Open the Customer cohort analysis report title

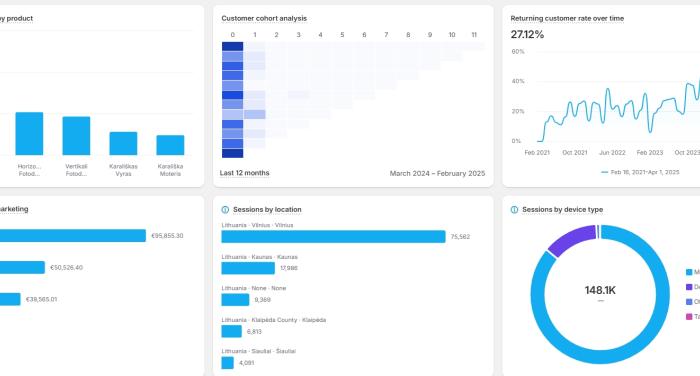(264, 18)
